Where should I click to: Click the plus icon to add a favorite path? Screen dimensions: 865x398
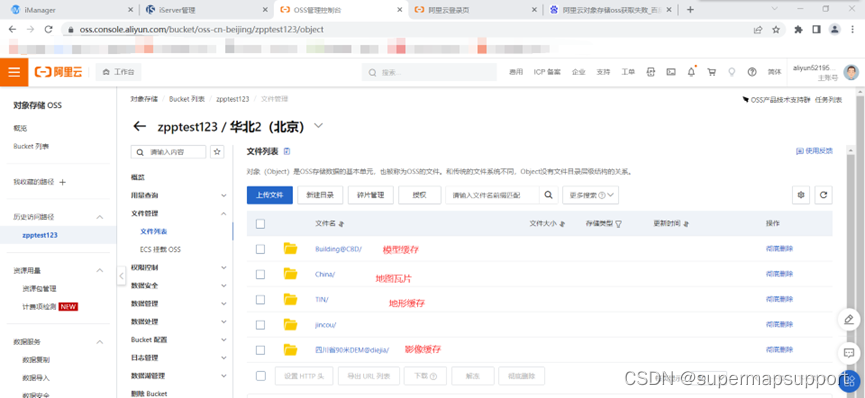point(62,182)
